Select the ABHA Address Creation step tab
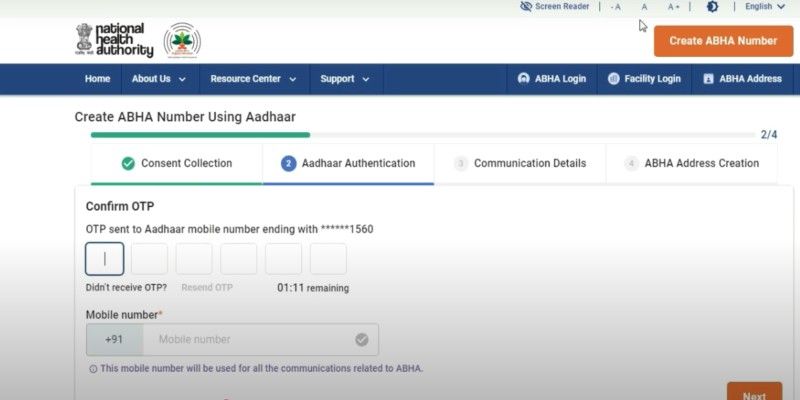The width and height of the screenshot is (800, 400). tap(692, 164)
